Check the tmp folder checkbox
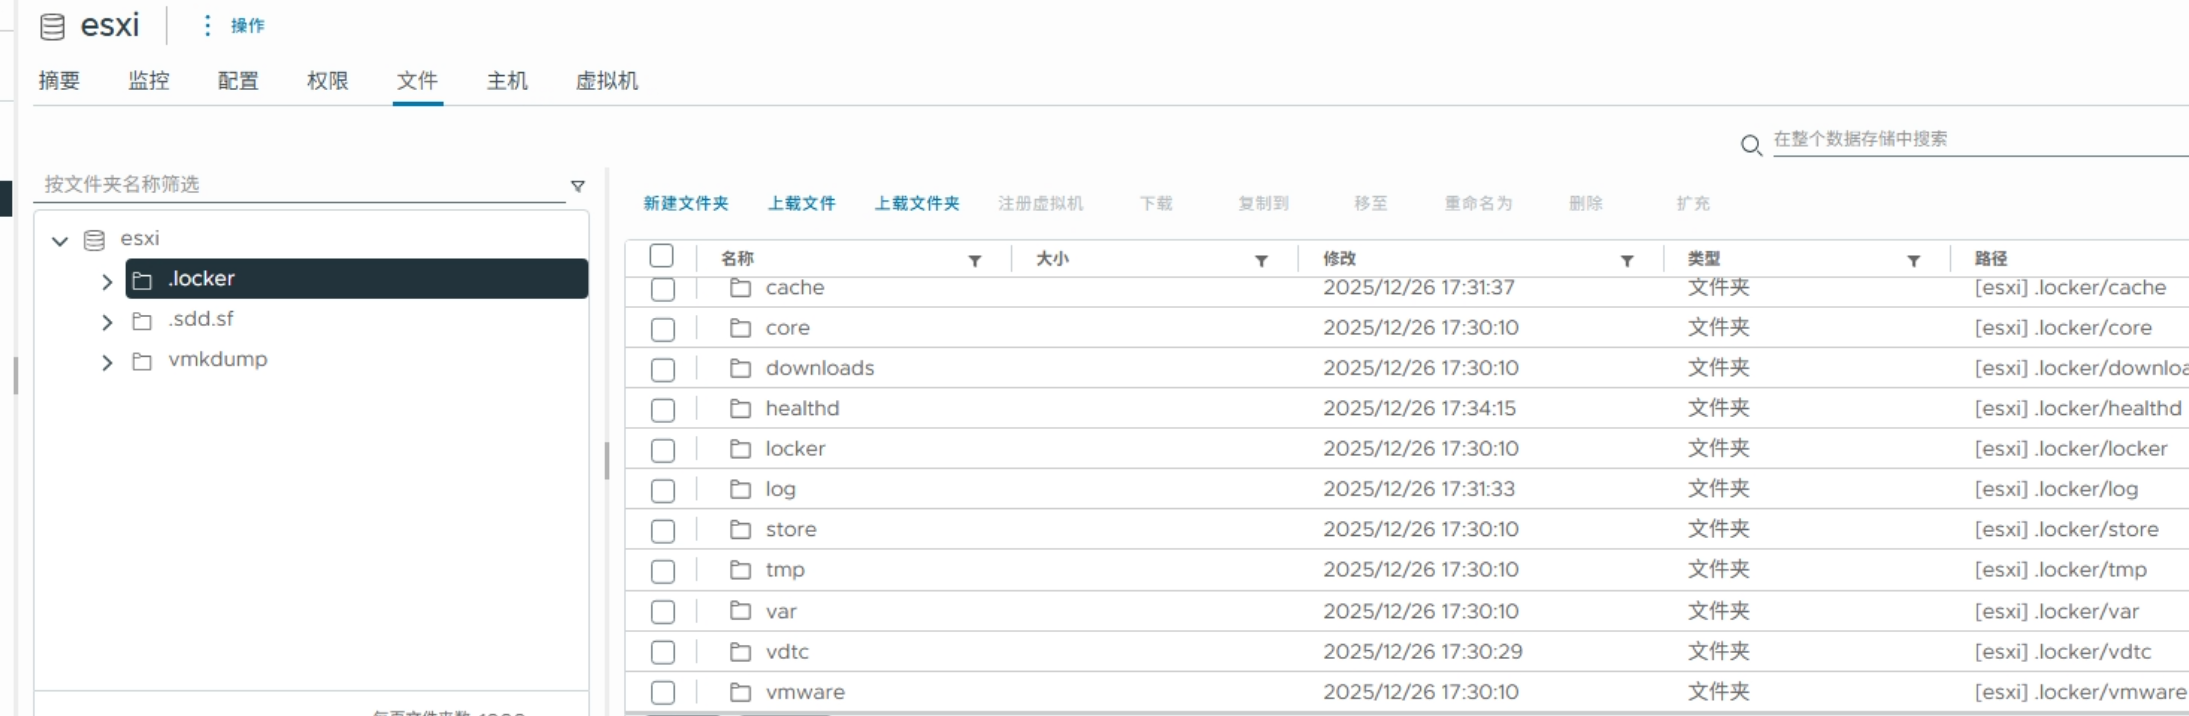Viewport: 2189px width, 716px height. point(662,572)
